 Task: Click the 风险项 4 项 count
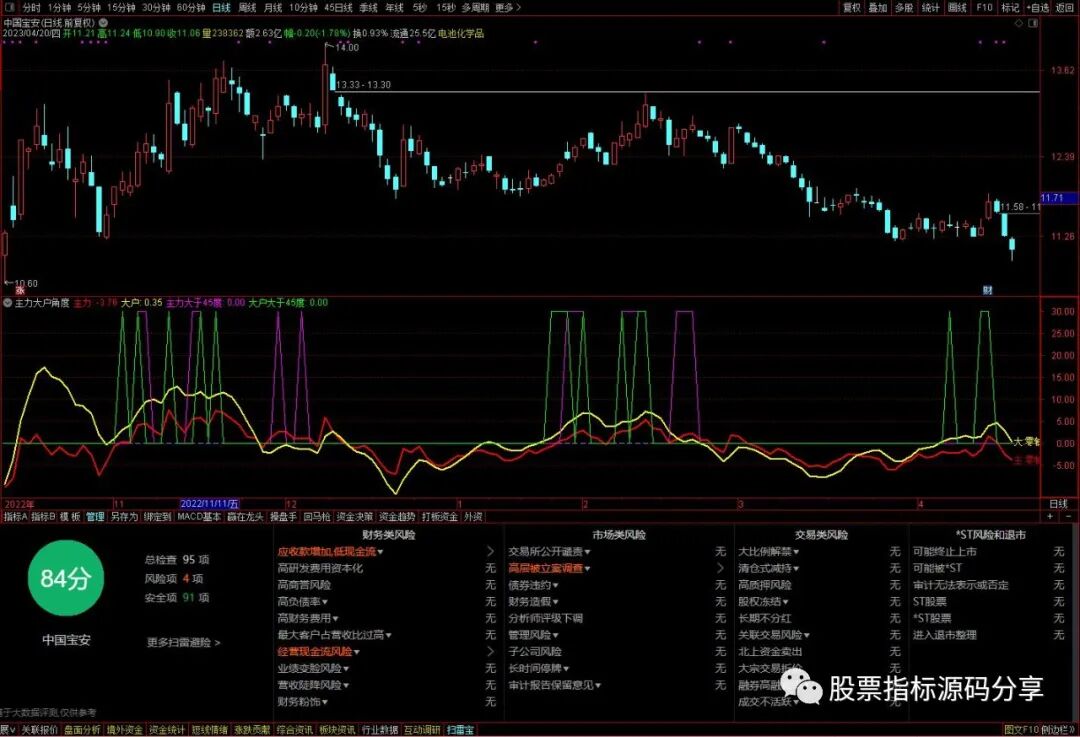coord(174,579)
